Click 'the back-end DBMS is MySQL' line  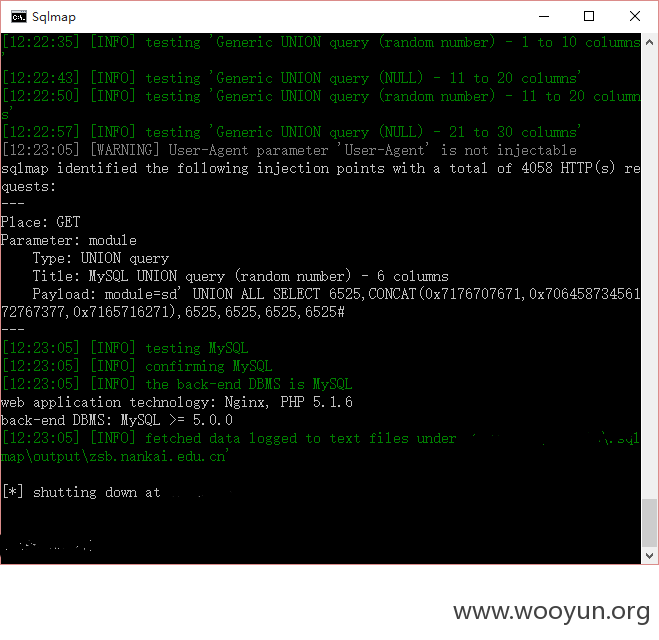coord(177,384)
